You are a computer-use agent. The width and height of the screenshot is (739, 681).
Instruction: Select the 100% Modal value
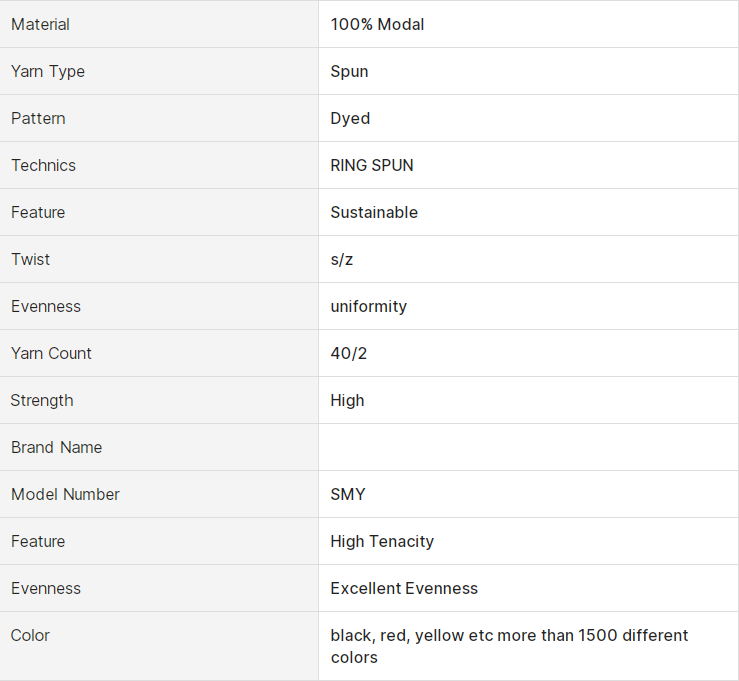point(377,24)
